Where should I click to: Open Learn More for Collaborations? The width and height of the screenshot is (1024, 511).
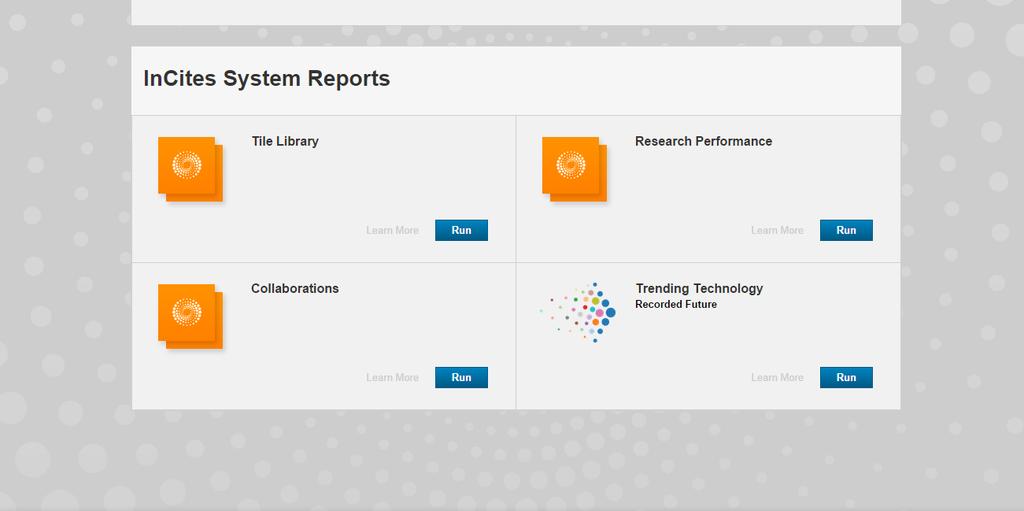(392, 377)
